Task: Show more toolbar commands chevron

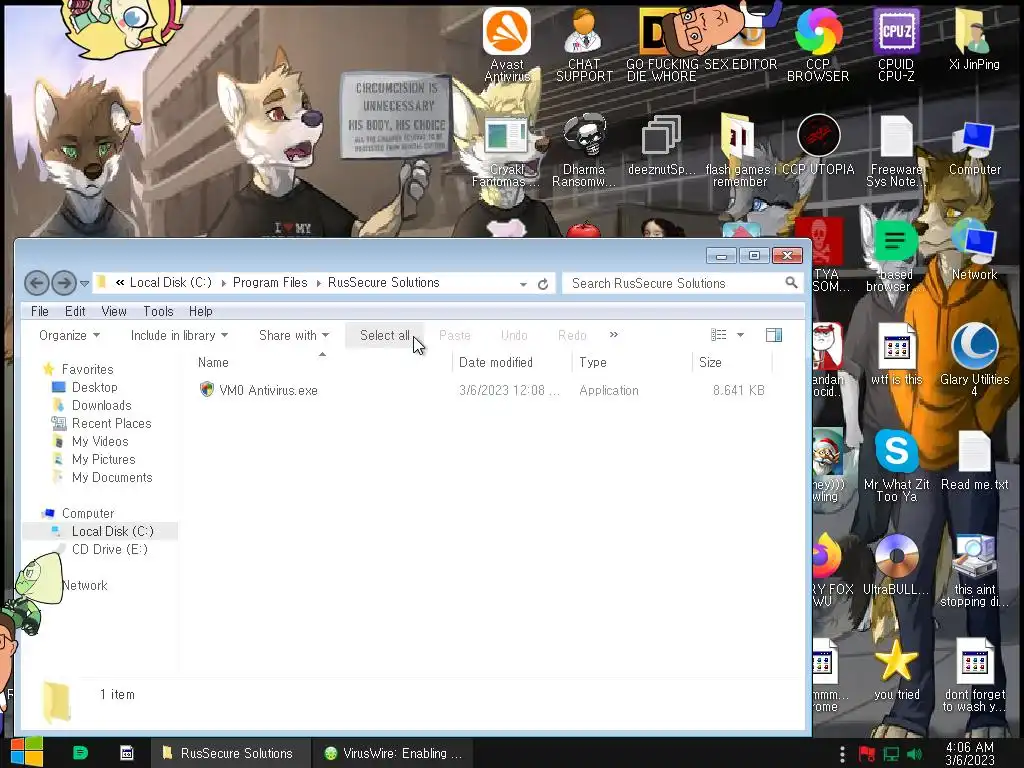Action: [x=613, y=334]
